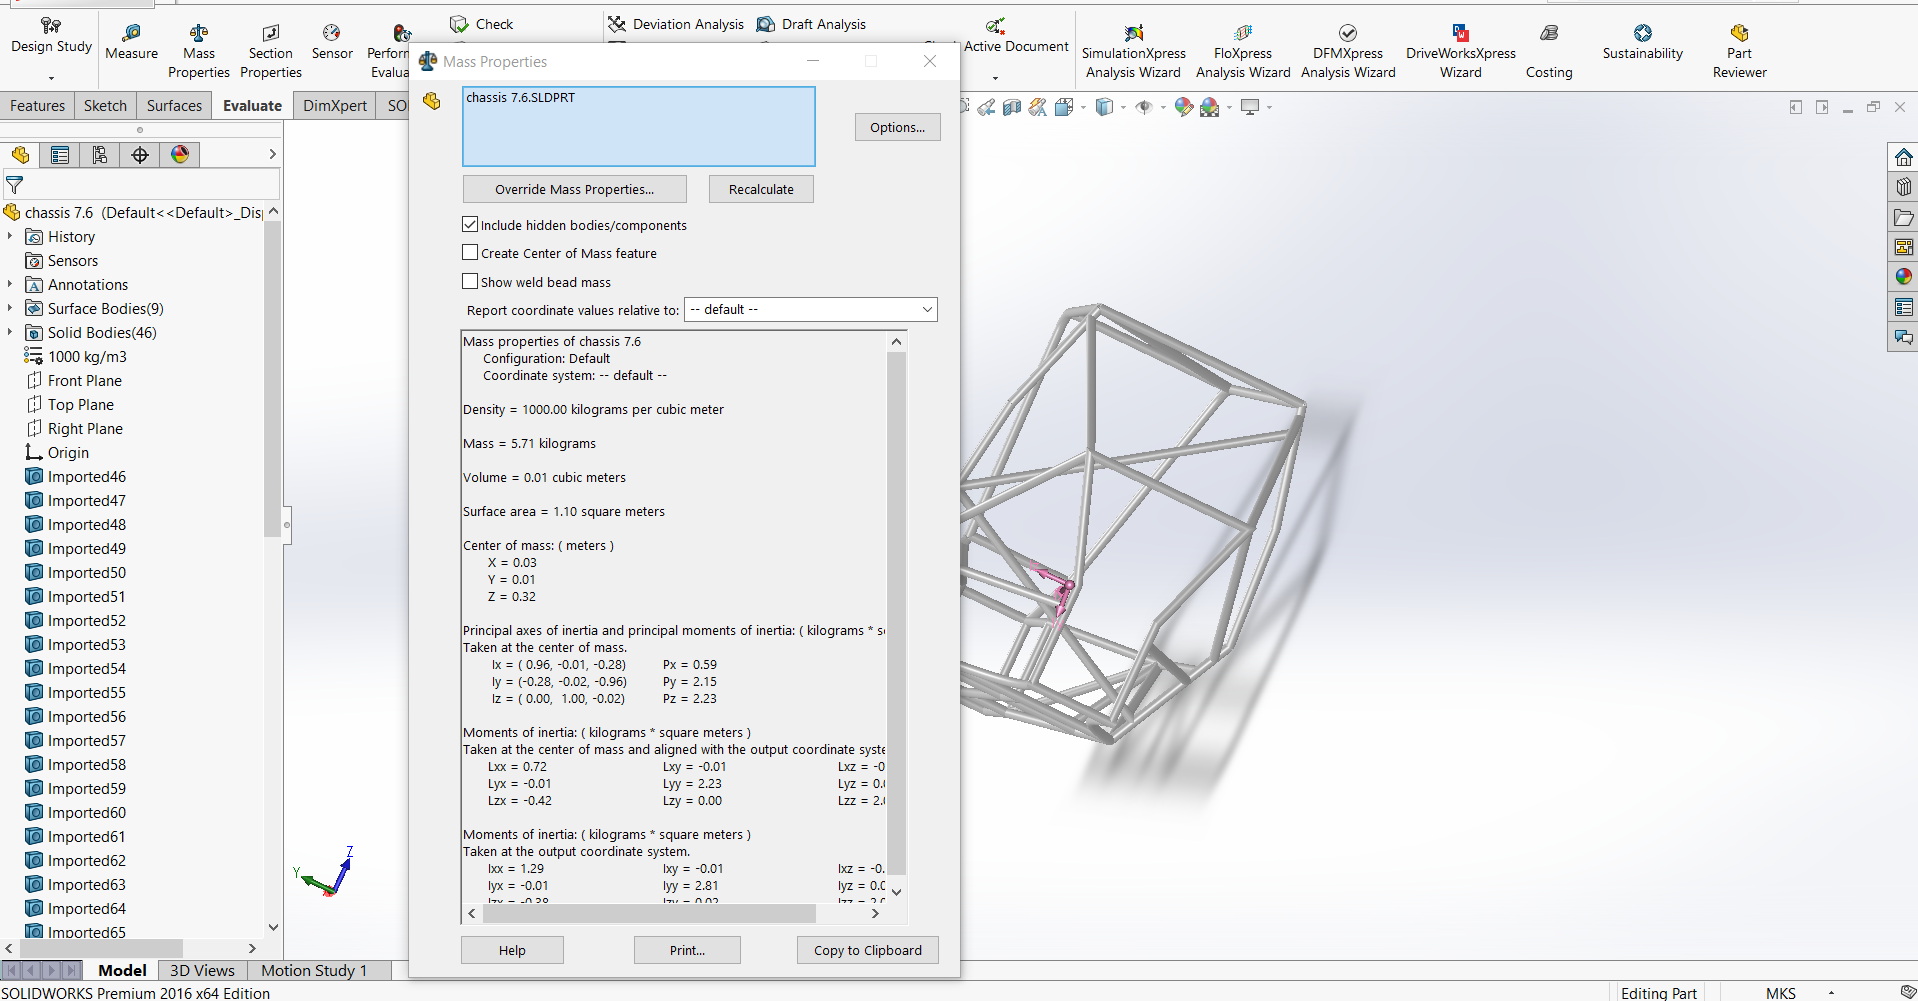The width and height of the screenshot is (1918, 1001).
Task: Open the Costing tool
Action: [x=1549, y=52]
